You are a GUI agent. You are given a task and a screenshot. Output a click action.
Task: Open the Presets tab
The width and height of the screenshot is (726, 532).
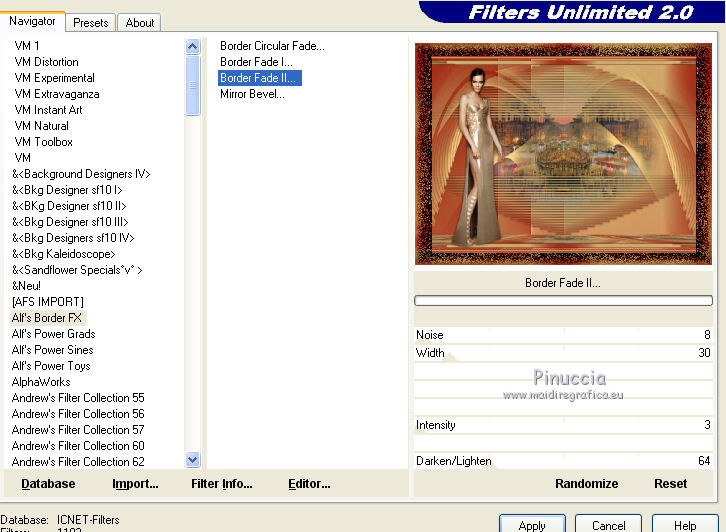click(91, 23)
